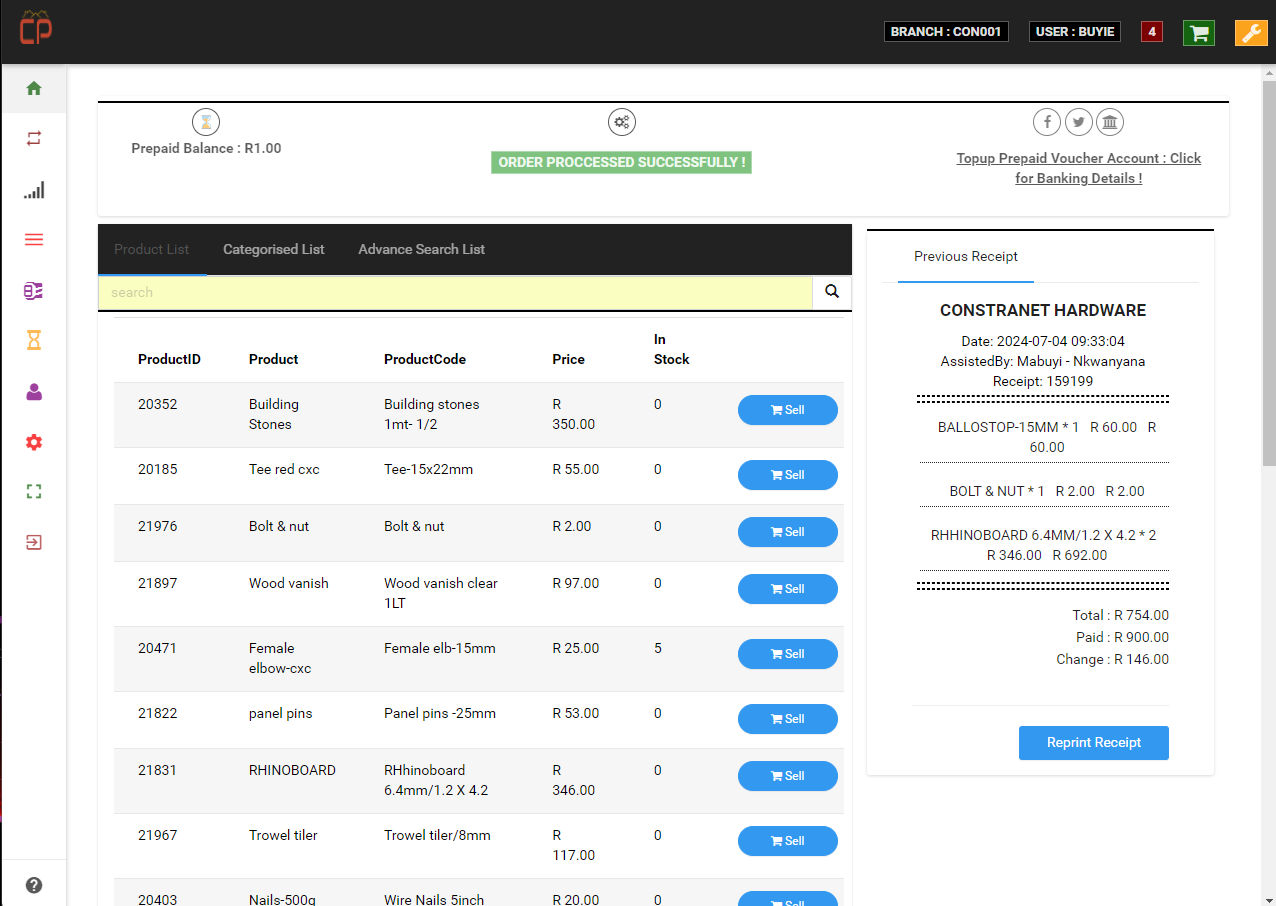The height and width of the screenshot is (906, 1276).
Task: Click the search magnifier button
Action: click(831, 292)
